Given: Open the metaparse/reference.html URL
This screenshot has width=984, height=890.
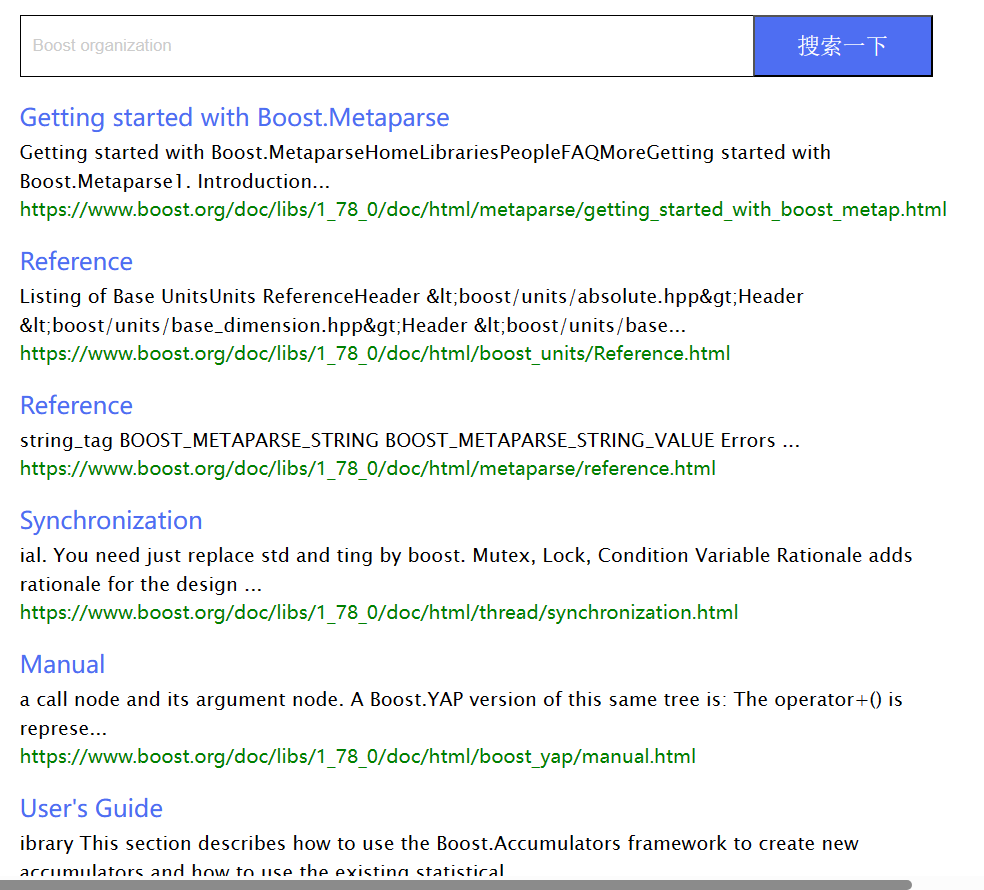Looking at the screenshot, I should (368, 468).
